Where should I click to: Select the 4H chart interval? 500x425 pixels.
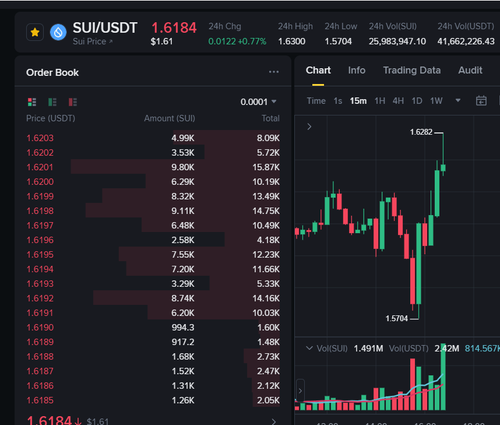tap(398, 101)
